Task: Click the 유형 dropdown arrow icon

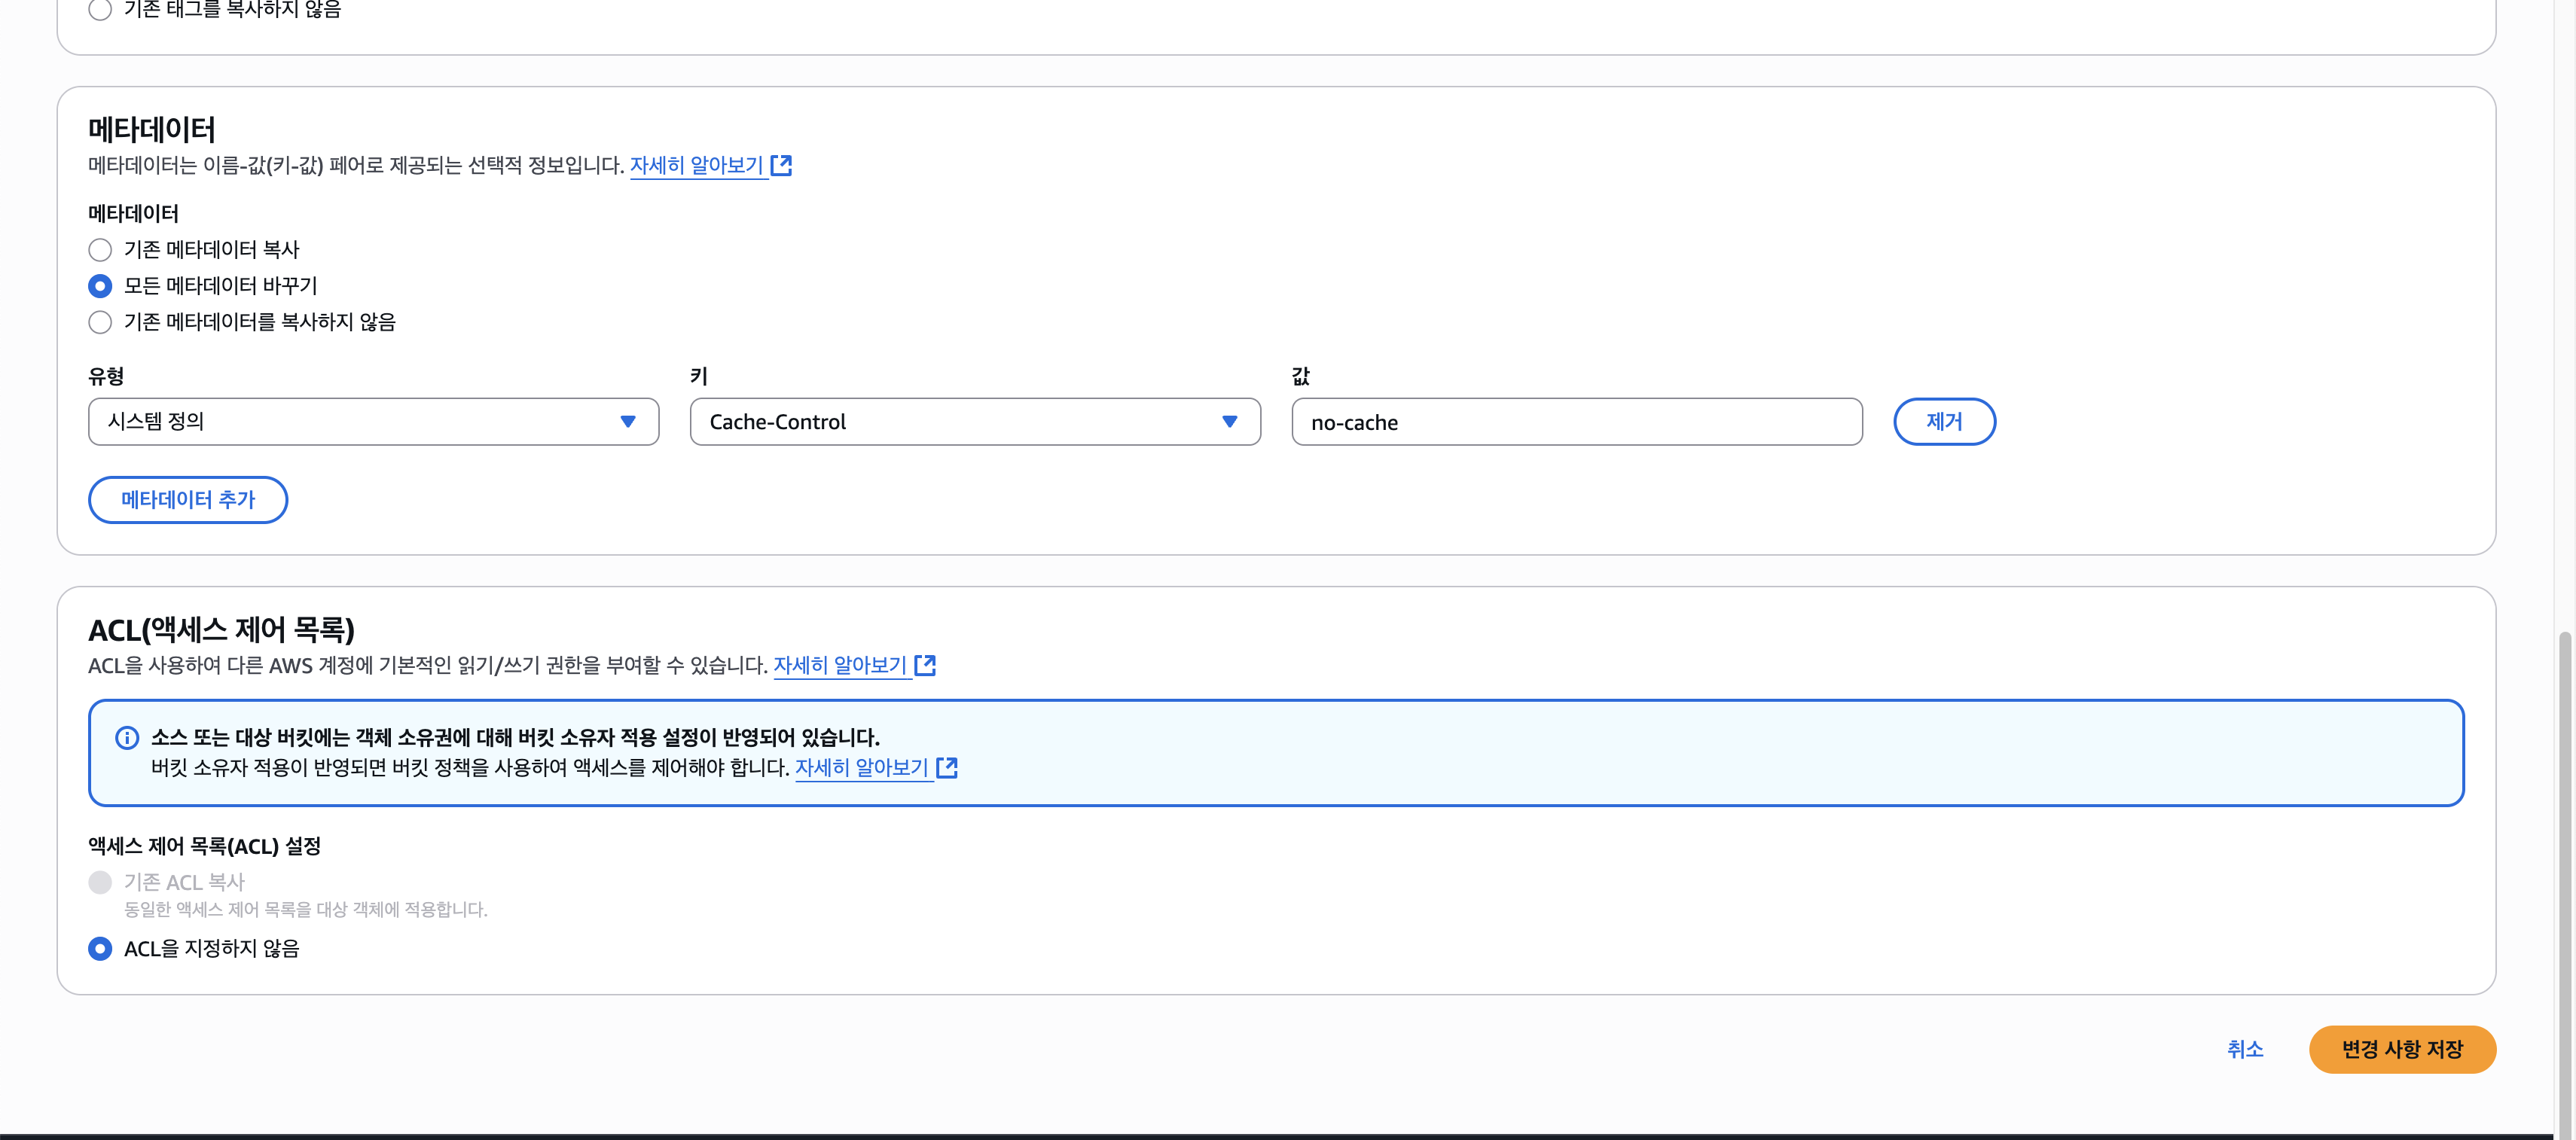Action: click(627, 422)
